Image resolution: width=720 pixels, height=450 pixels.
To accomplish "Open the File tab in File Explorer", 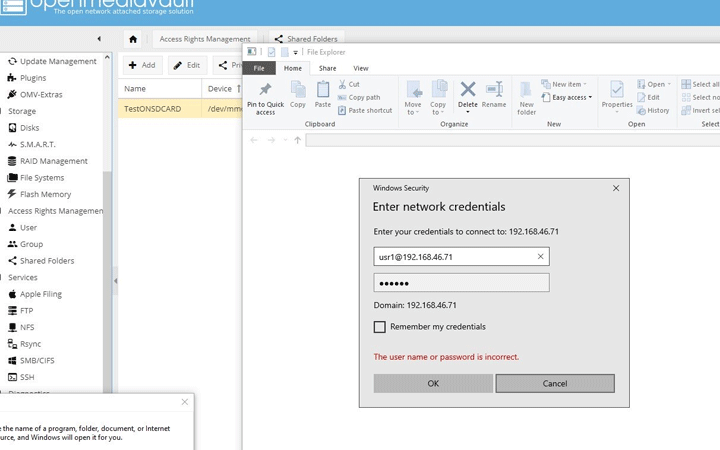I will 259,68.
